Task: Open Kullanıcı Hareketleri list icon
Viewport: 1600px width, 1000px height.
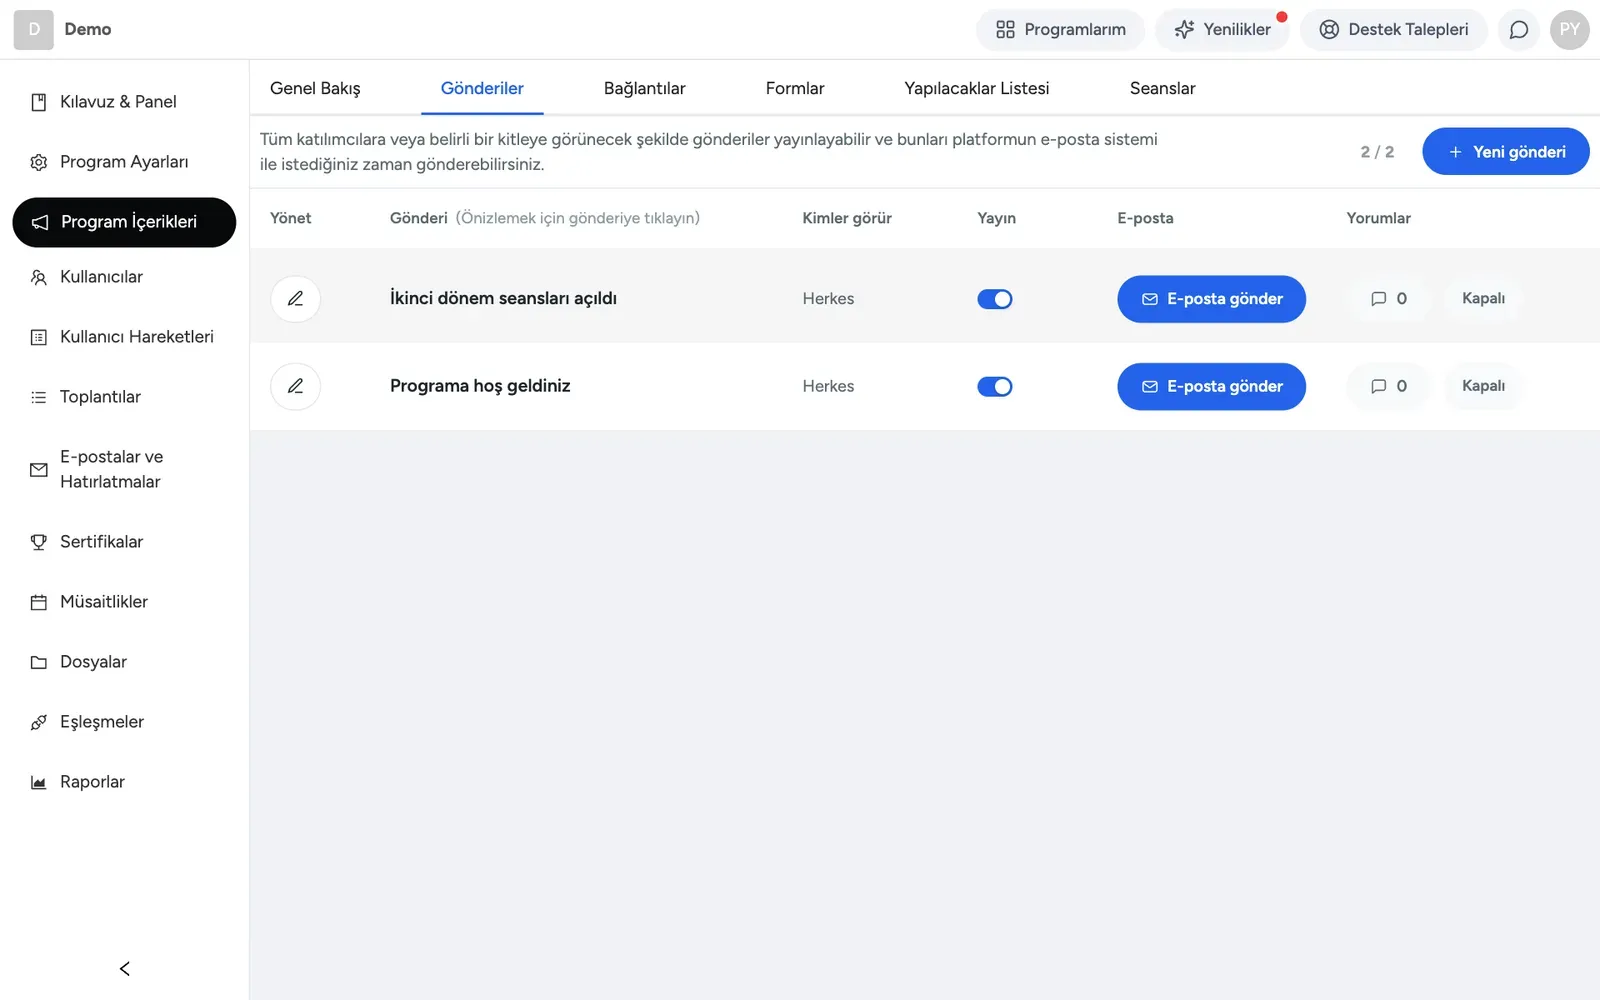Action: 39,337
